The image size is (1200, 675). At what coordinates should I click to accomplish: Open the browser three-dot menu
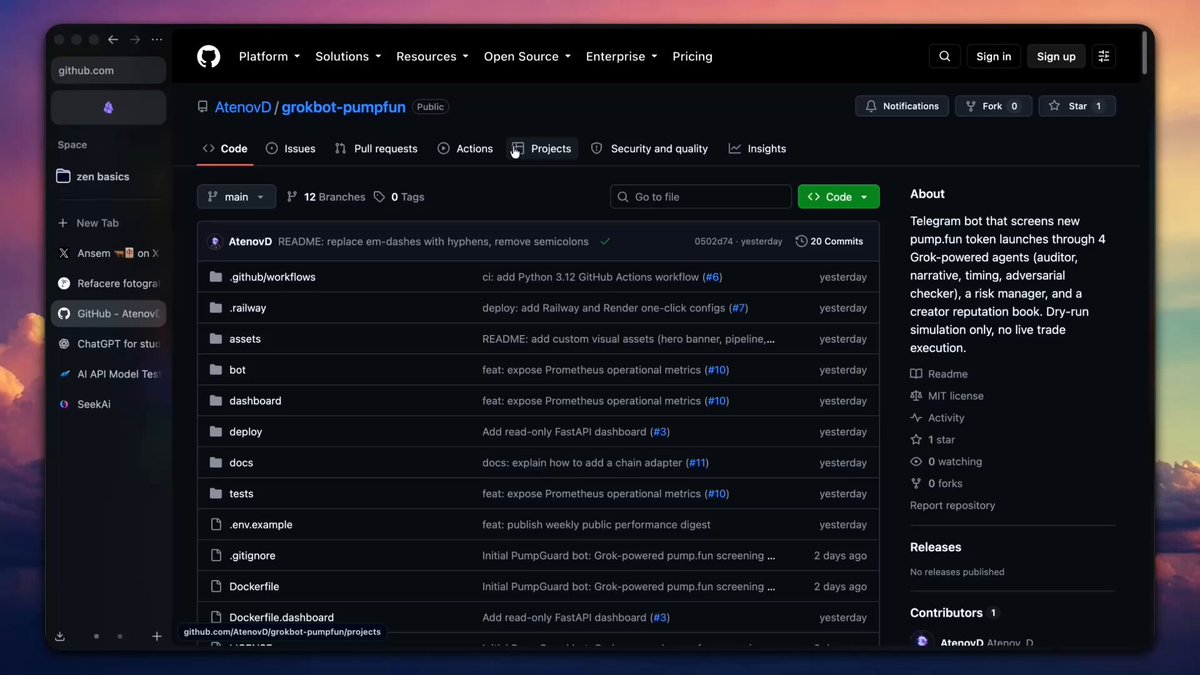click(x=157, y=40)
